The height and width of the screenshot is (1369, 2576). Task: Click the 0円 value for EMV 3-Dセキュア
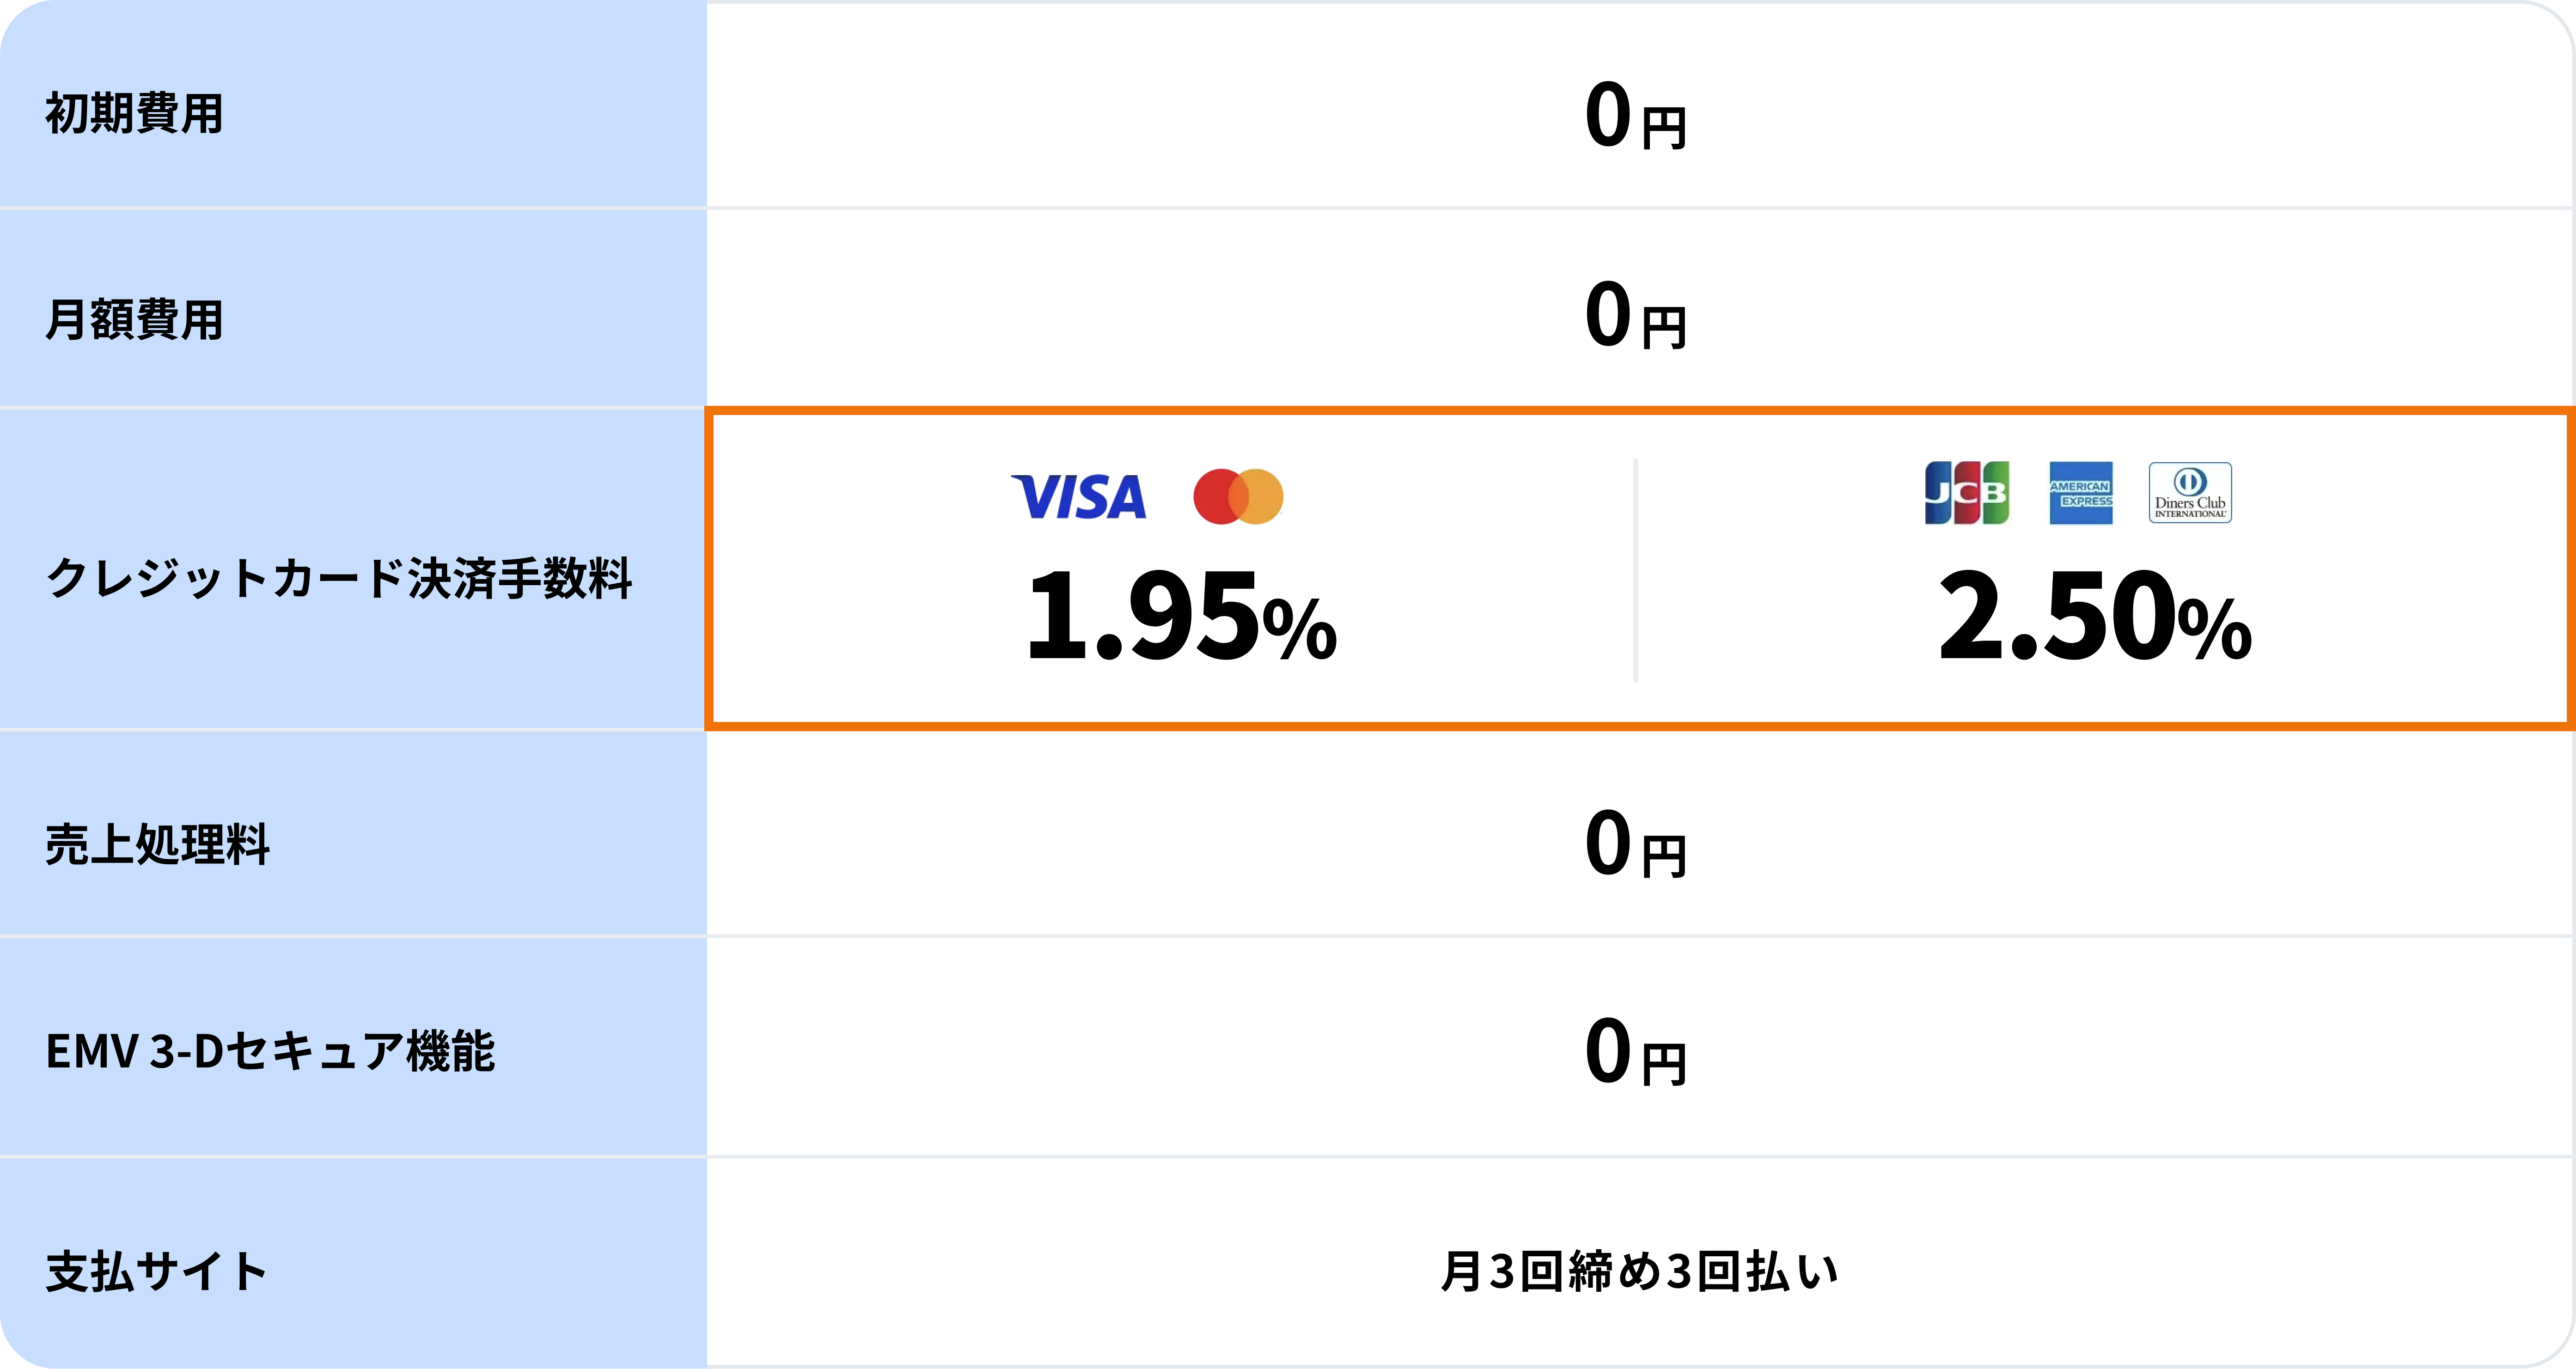click(x=1636, y=1052)
